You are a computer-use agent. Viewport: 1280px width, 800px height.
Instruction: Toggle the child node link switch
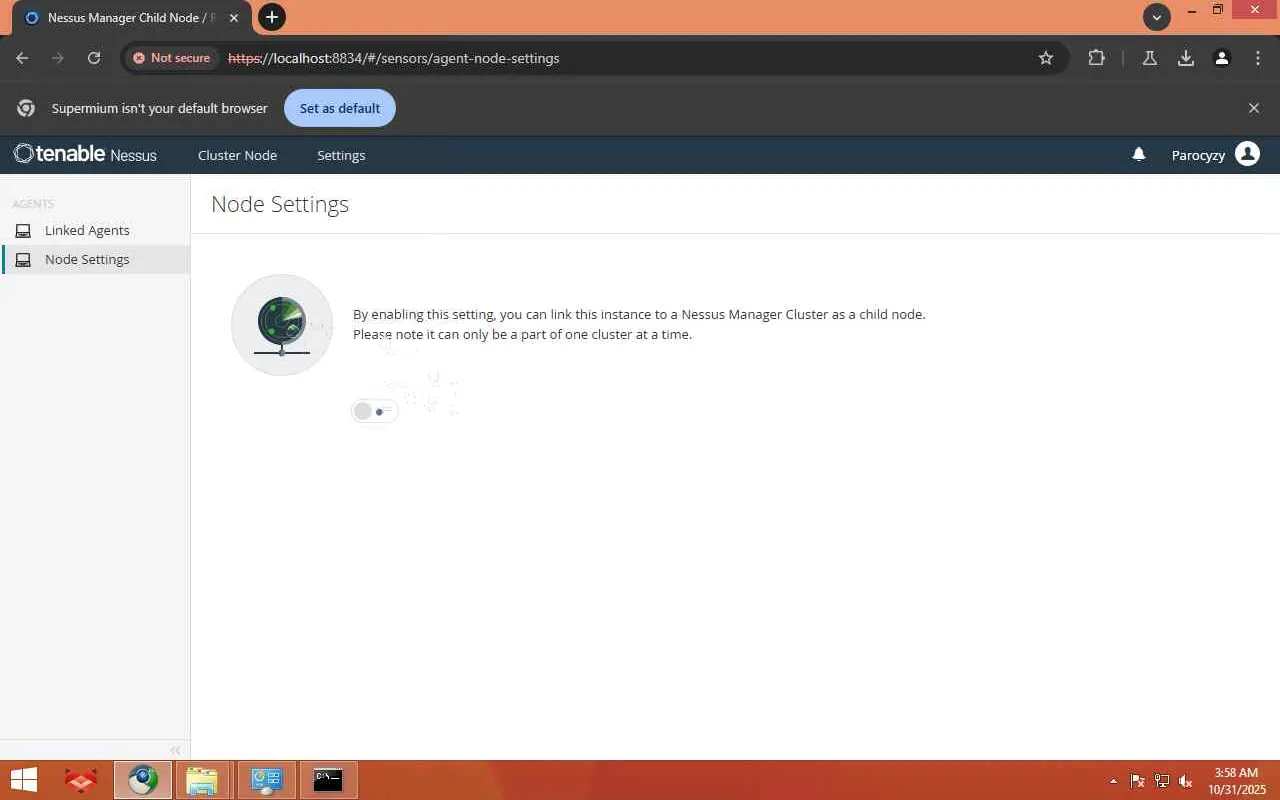pos(375,411)
